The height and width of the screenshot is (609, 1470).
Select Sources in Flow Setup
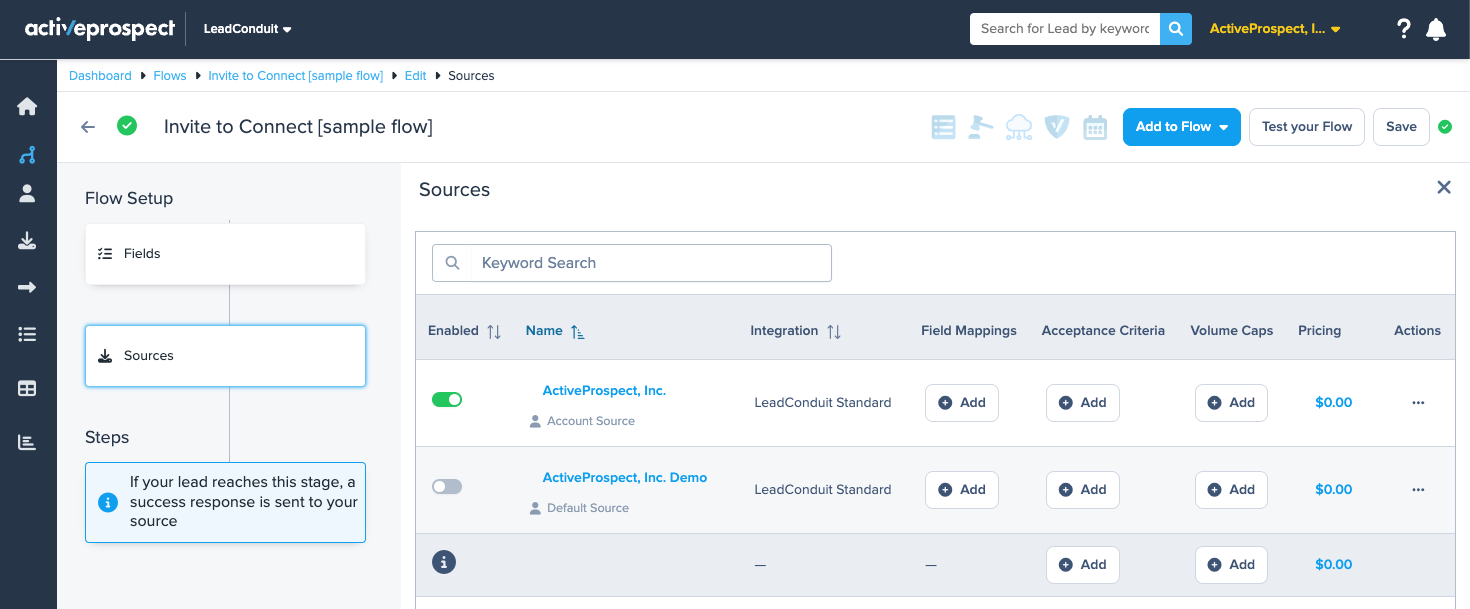[x=225, y=356]
